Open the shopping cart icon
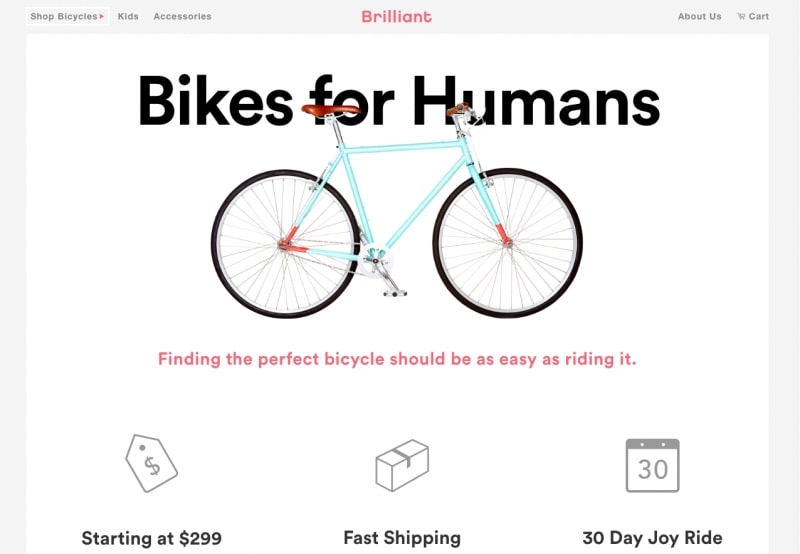This screenshot has width=800, height=554. pos(741,16)
